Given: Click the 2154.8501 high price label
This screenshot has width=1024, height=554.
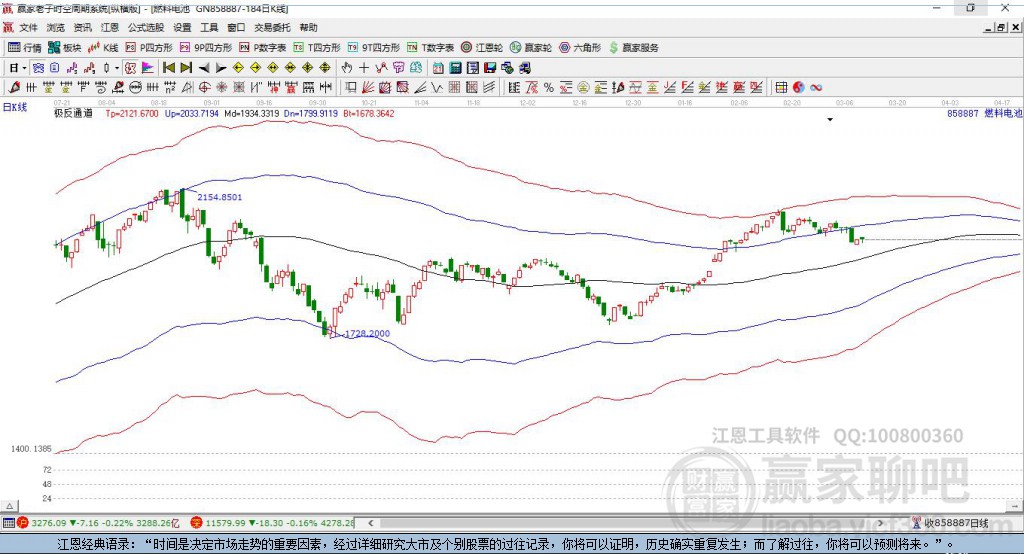Looking at the screenshot, I should click(x=219, y=197).
